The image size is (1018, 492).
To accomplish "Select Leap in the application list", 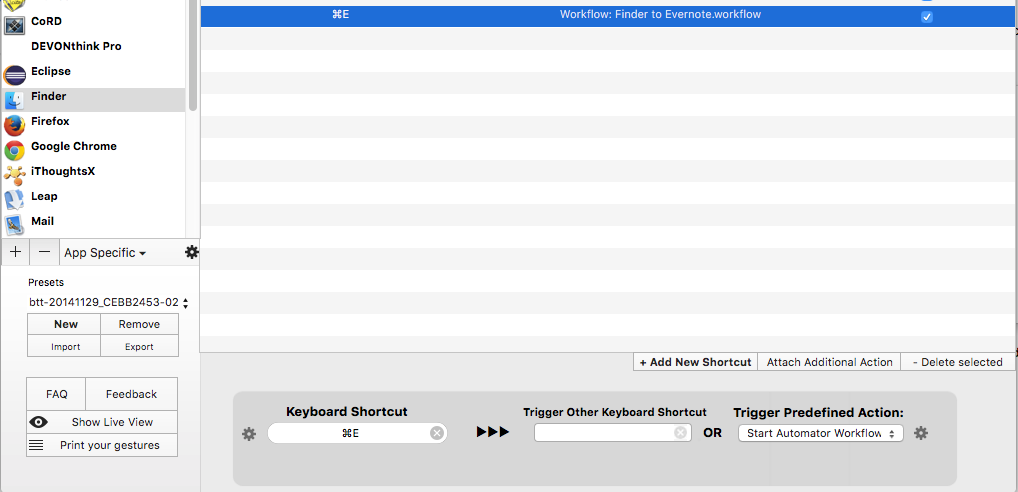I will [x=44, y=197].
